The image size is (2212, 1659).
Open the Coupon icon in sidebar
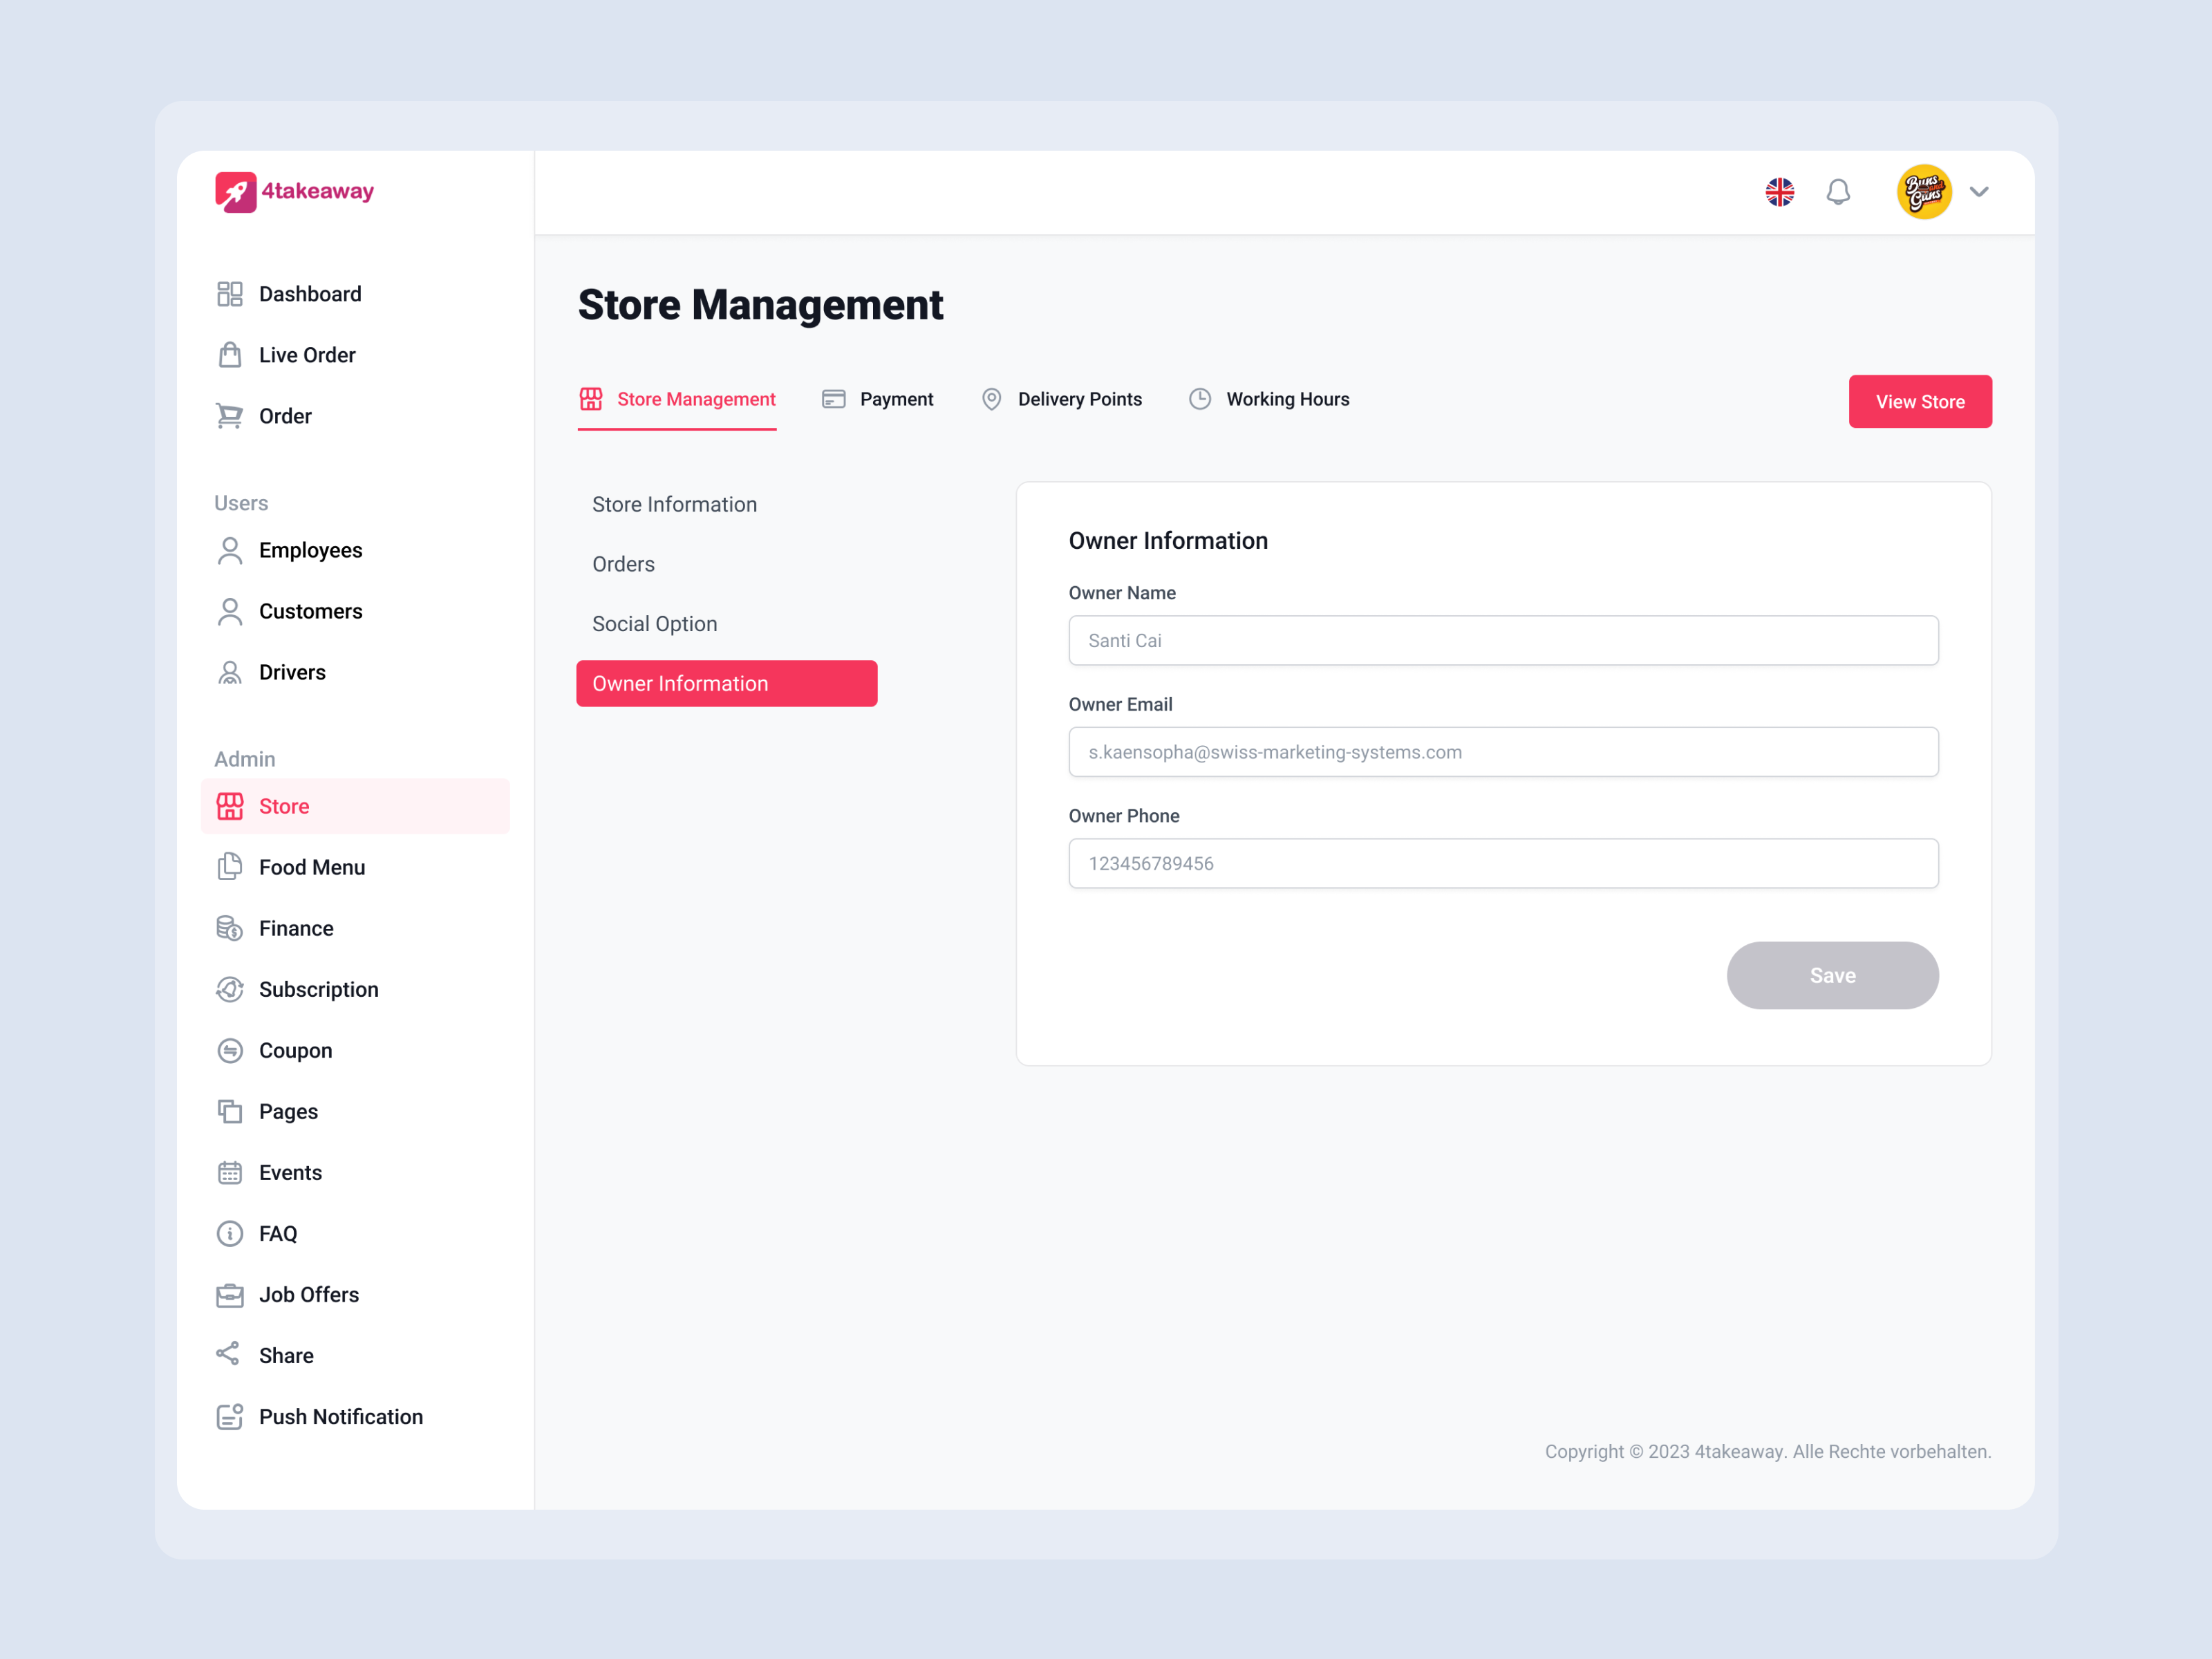[229, 1049]
